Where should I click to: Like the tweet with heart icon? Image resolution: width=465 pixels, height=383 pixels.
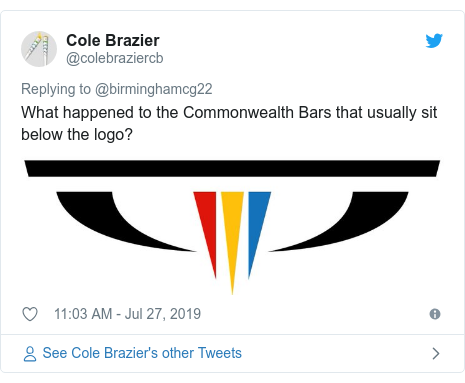[x=30, y=314]
